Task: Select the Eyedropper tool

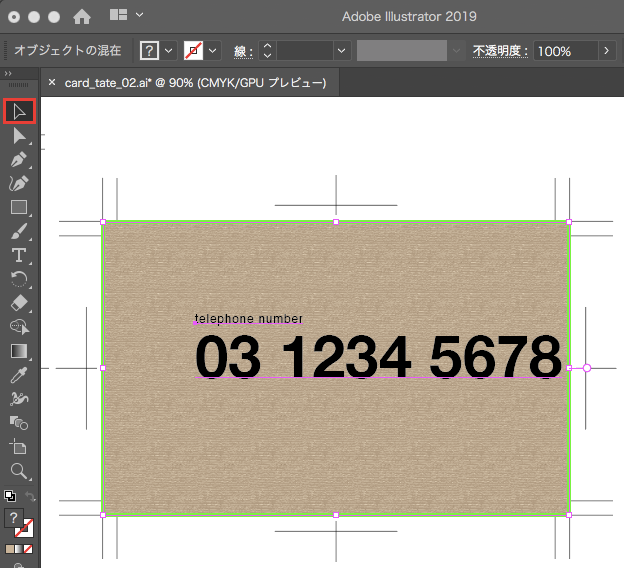Action: 19,375
